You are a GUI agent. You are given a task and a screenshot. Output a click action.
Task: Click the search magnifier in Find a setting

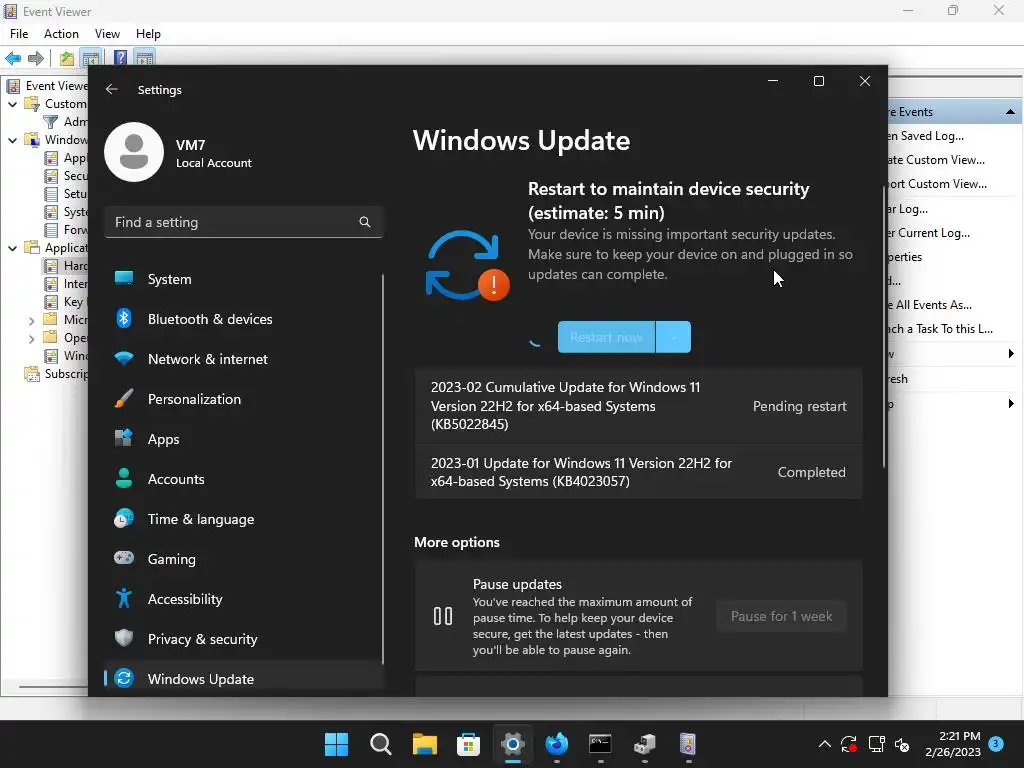pyautogui.click(x=364, y=222)
